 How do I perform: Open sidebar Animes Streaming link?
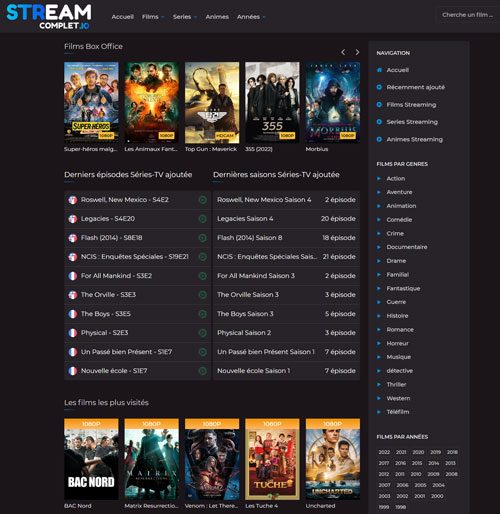pyautogui.click(x=415, y=139)
